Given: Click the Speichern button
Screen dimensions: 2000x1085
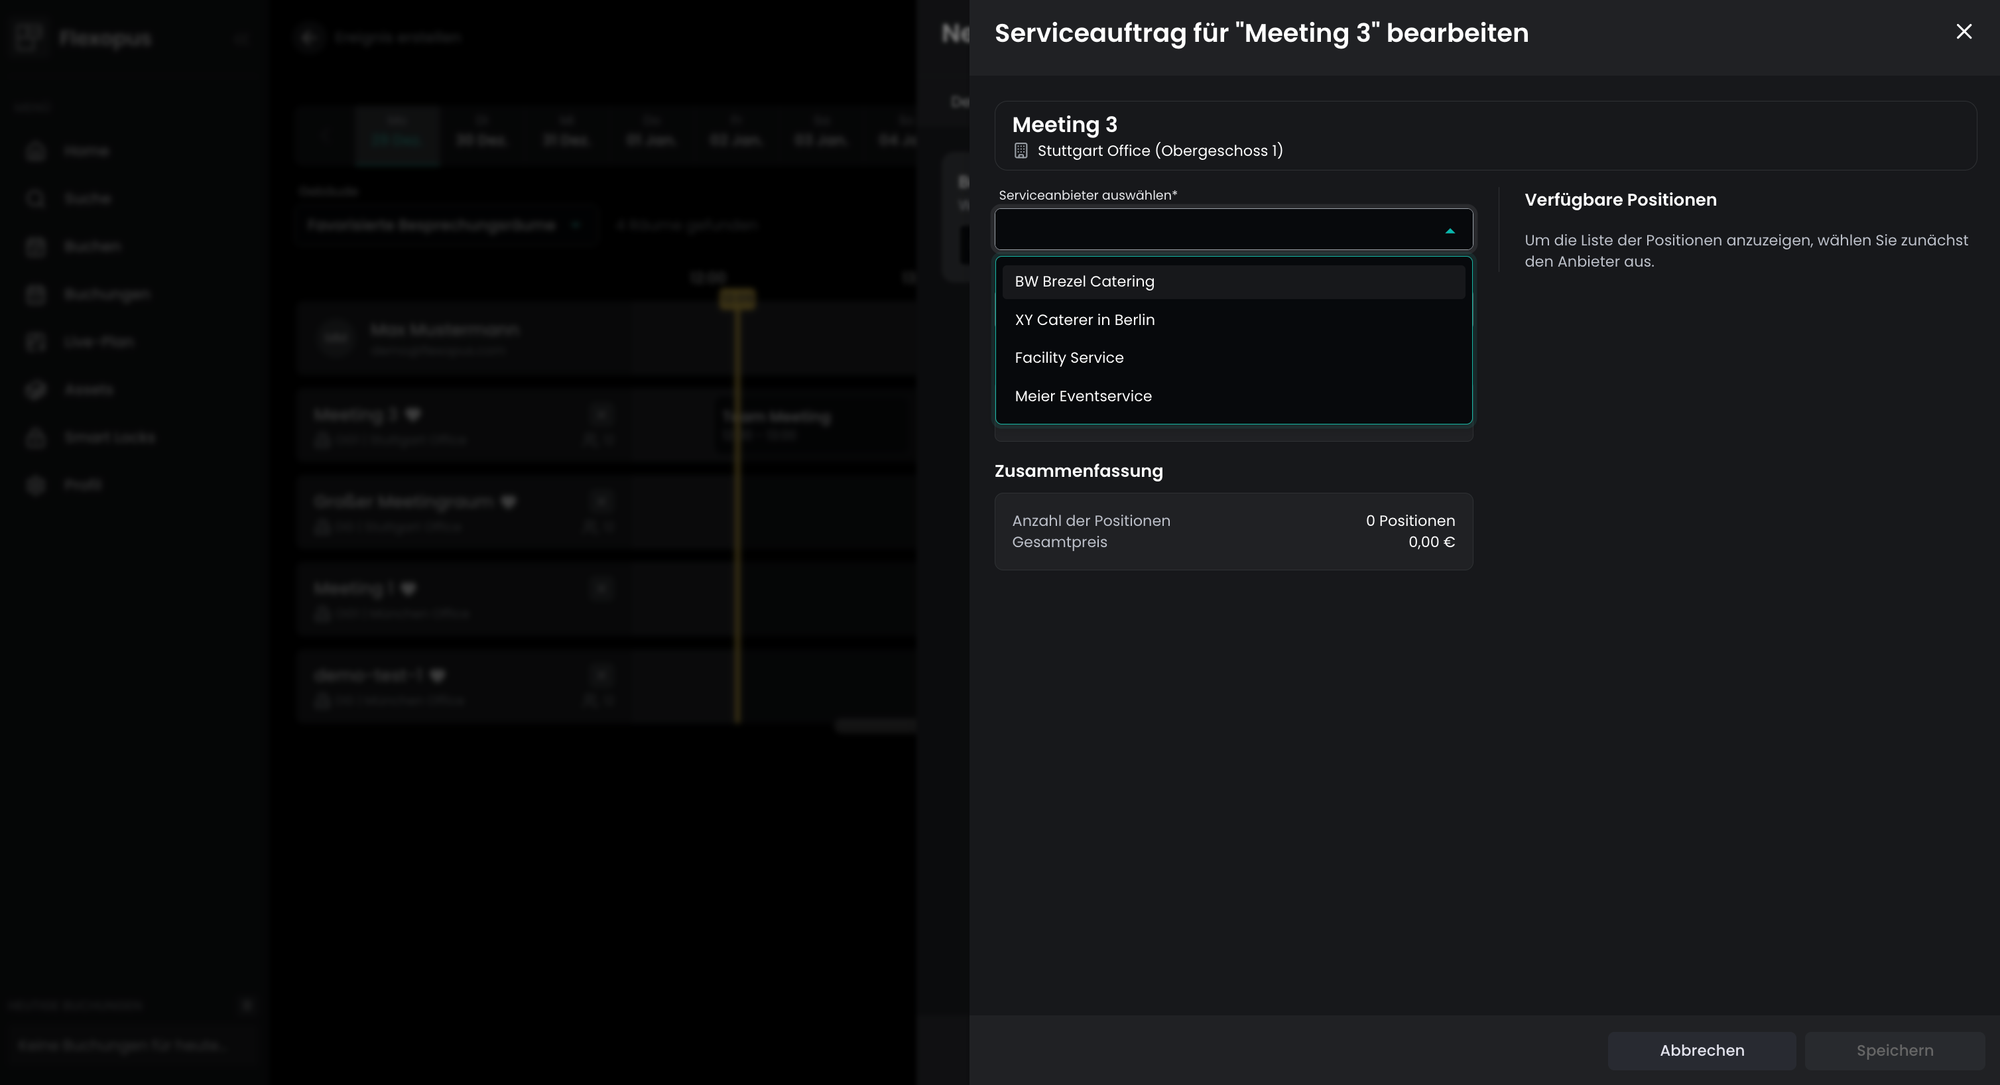Looking at the screenshot, I should coord(1894,1051).
